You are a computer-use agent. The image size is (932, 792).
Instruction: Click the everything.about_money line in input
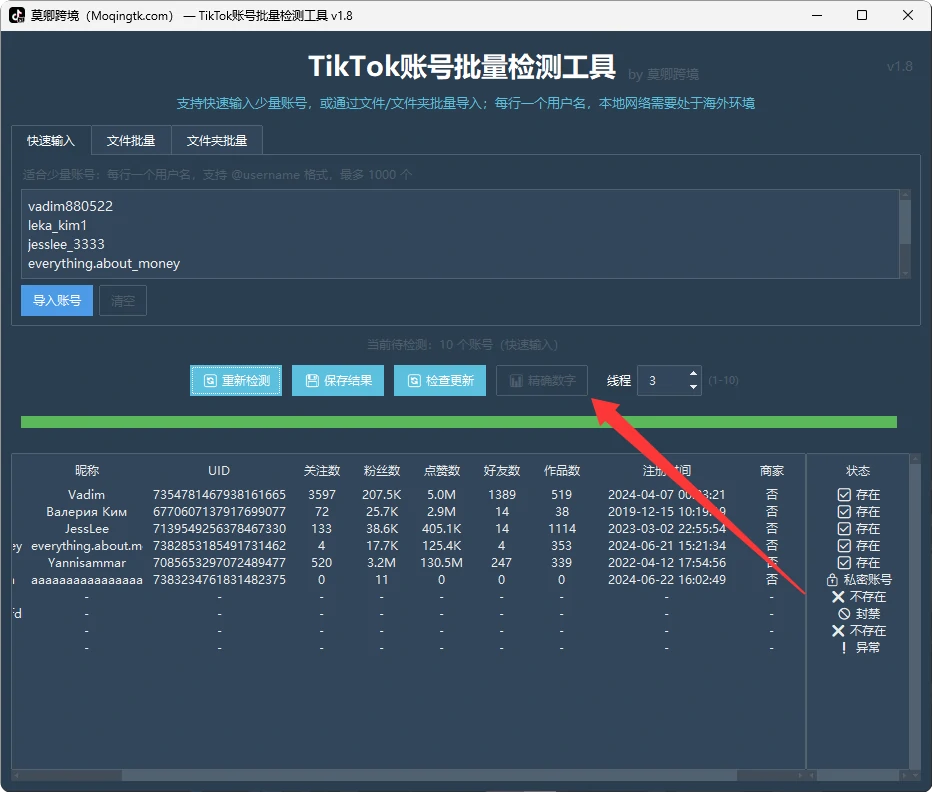tap(104, 263)
